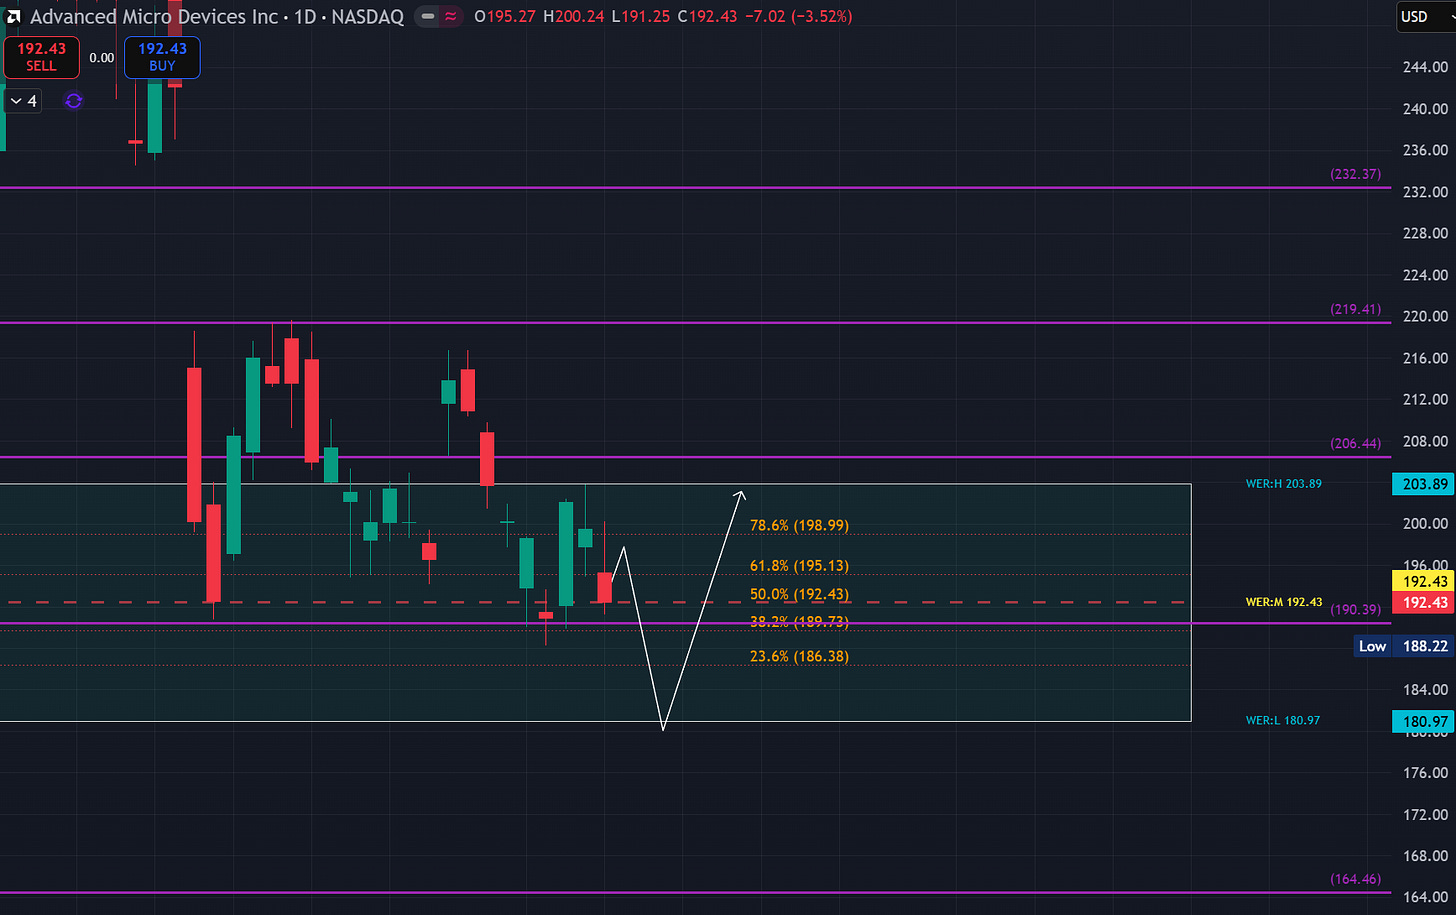Click the (164.46) horizontal line label
This screenshot has height=915, width=1456.
[x=1355, y=879]
